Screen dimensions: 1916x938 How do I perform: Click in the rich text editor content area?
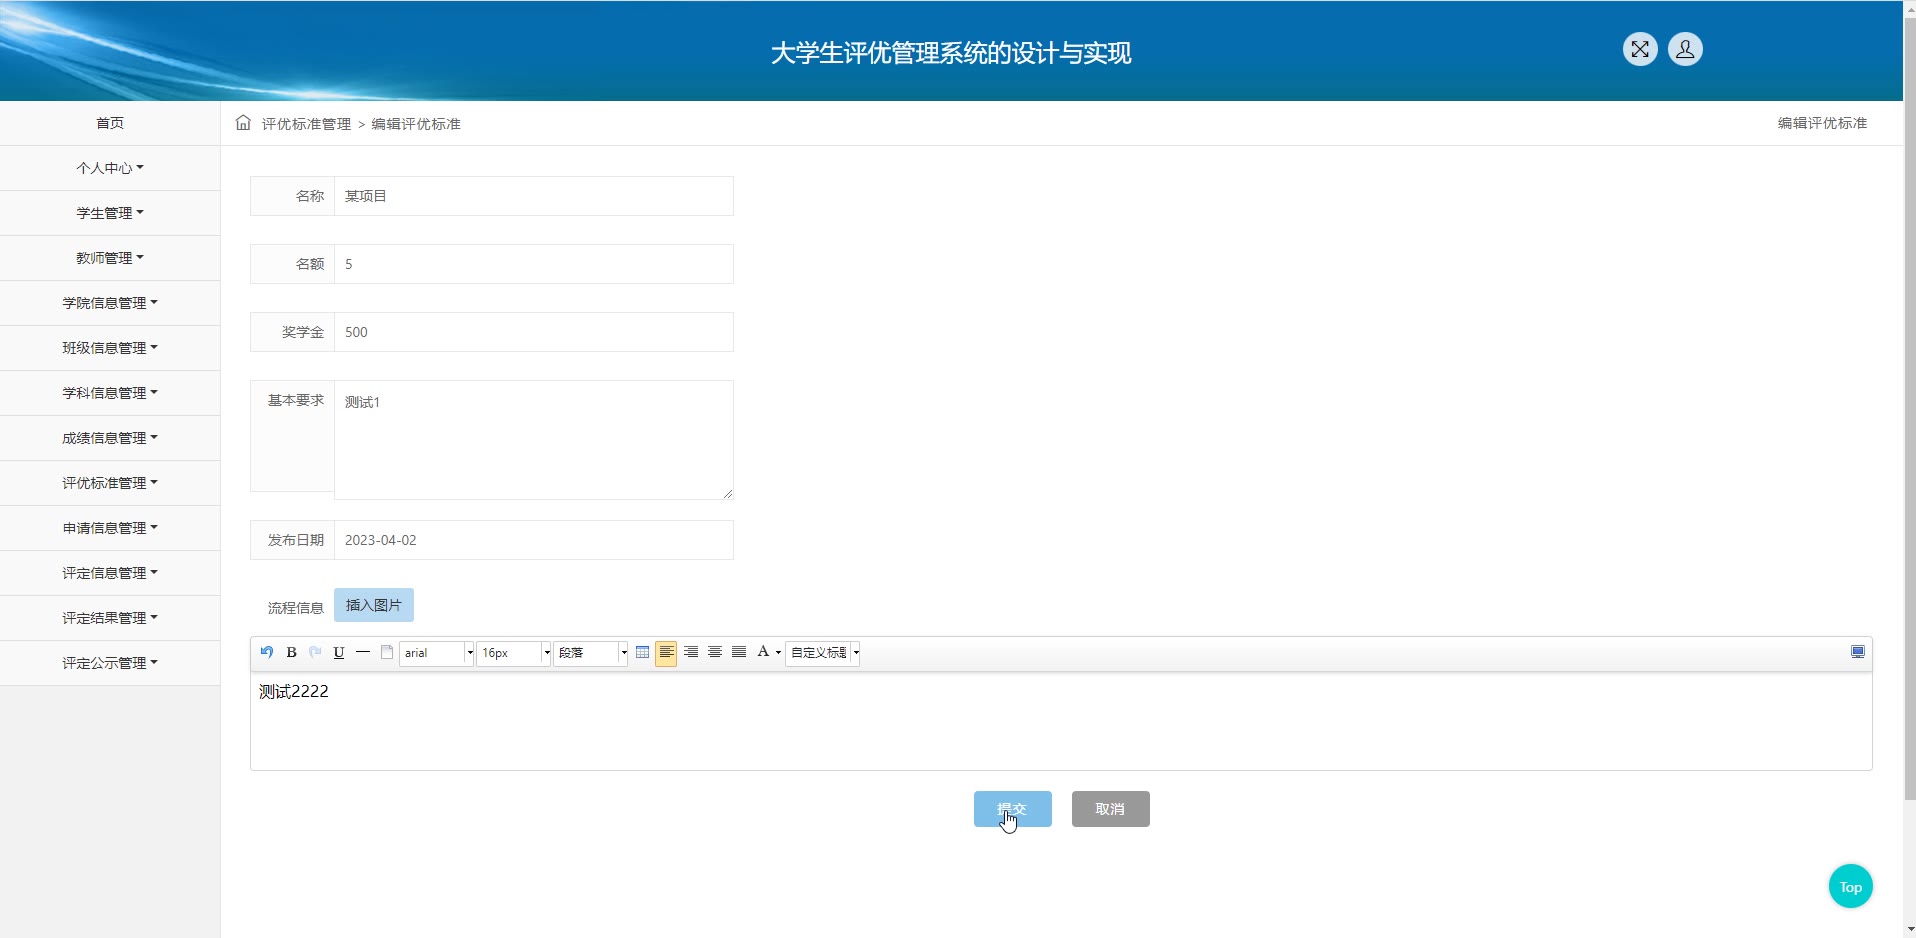1061,721
